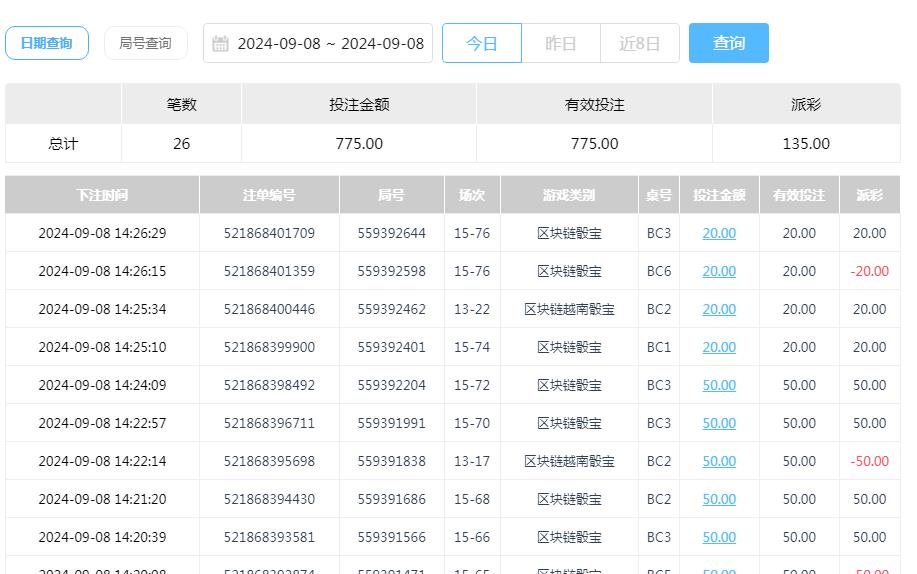The image size is (917, 574).
Task: Open 50.00 bet link for order 521868398492
Action: coord(718,385)
